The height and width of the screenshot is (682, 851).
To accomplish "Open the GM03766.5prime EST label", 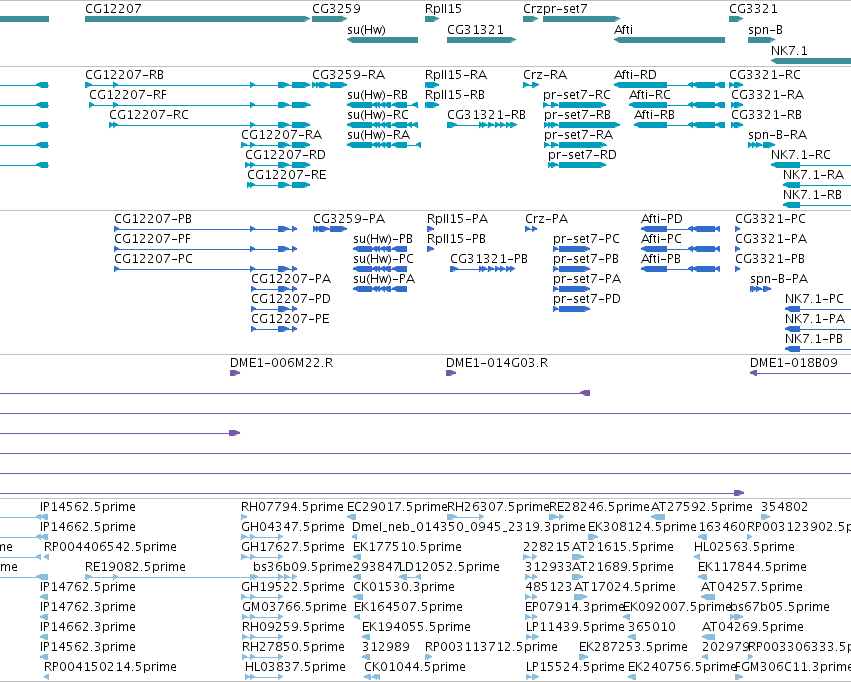I will point(294,607).
